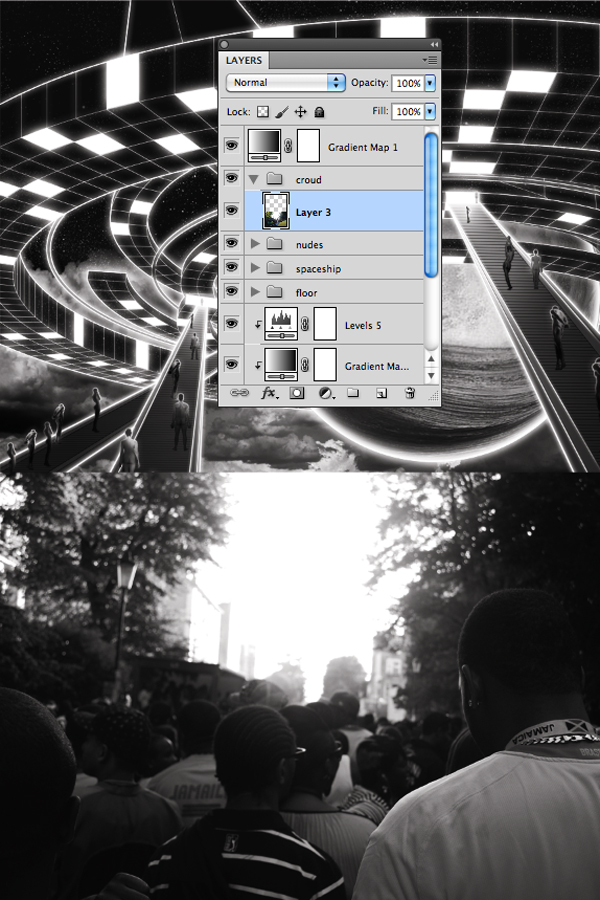Click the Lock image pixels brush icon
This screenshot has height=900, width=600.
[x=282, y=112]
